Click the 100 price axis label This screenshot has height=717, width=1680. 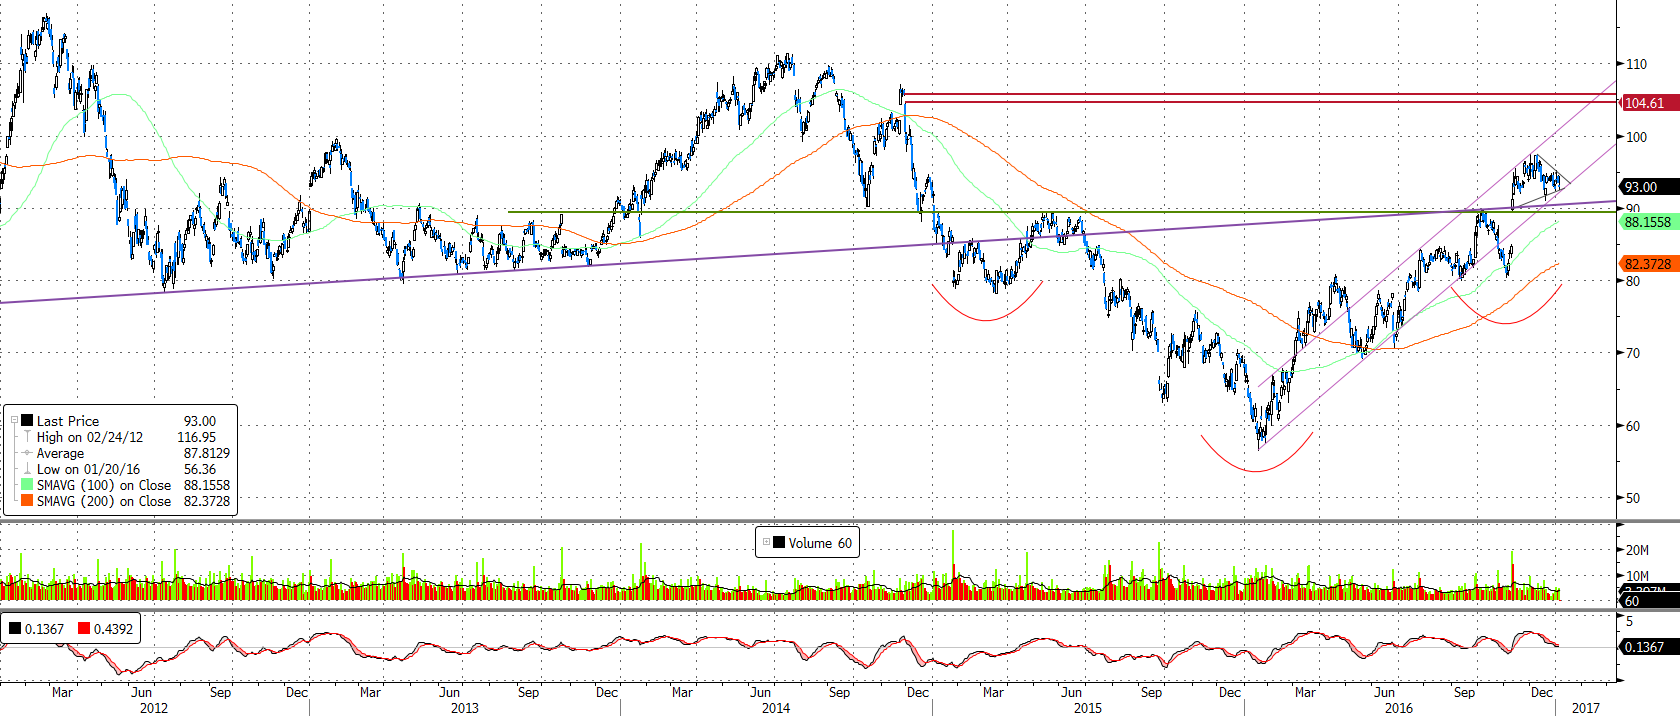click(1636, 137)
